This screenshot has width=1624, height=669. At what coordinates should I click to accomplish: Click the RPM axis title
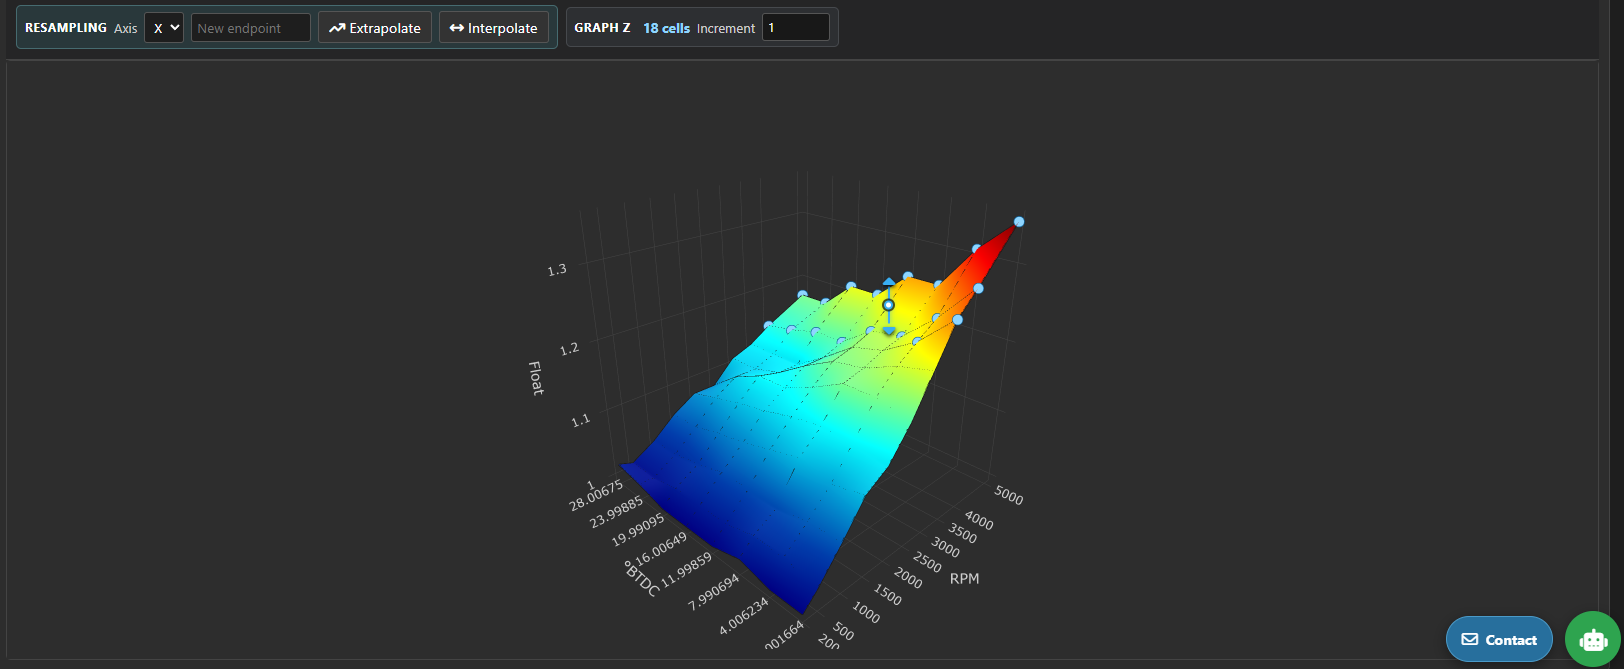click(964, 578)
